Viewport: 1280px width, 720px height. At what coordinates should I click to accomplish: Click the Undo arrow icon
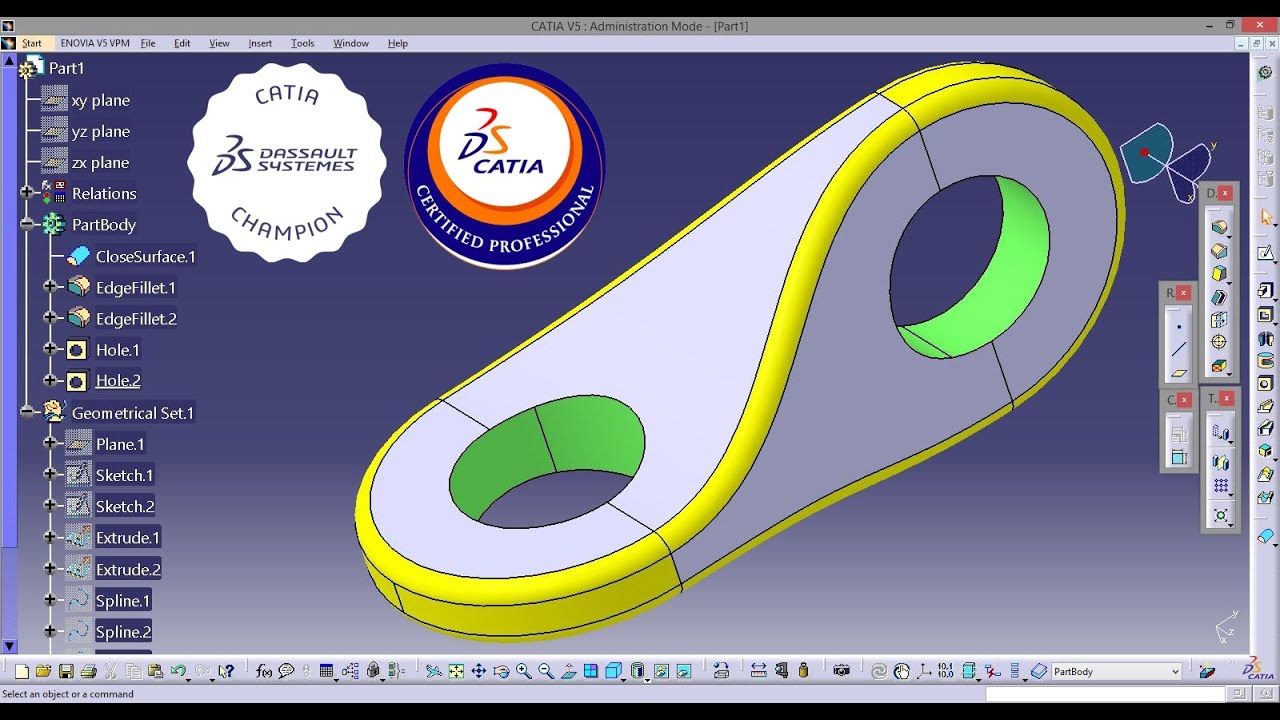(x=178, y=671)
